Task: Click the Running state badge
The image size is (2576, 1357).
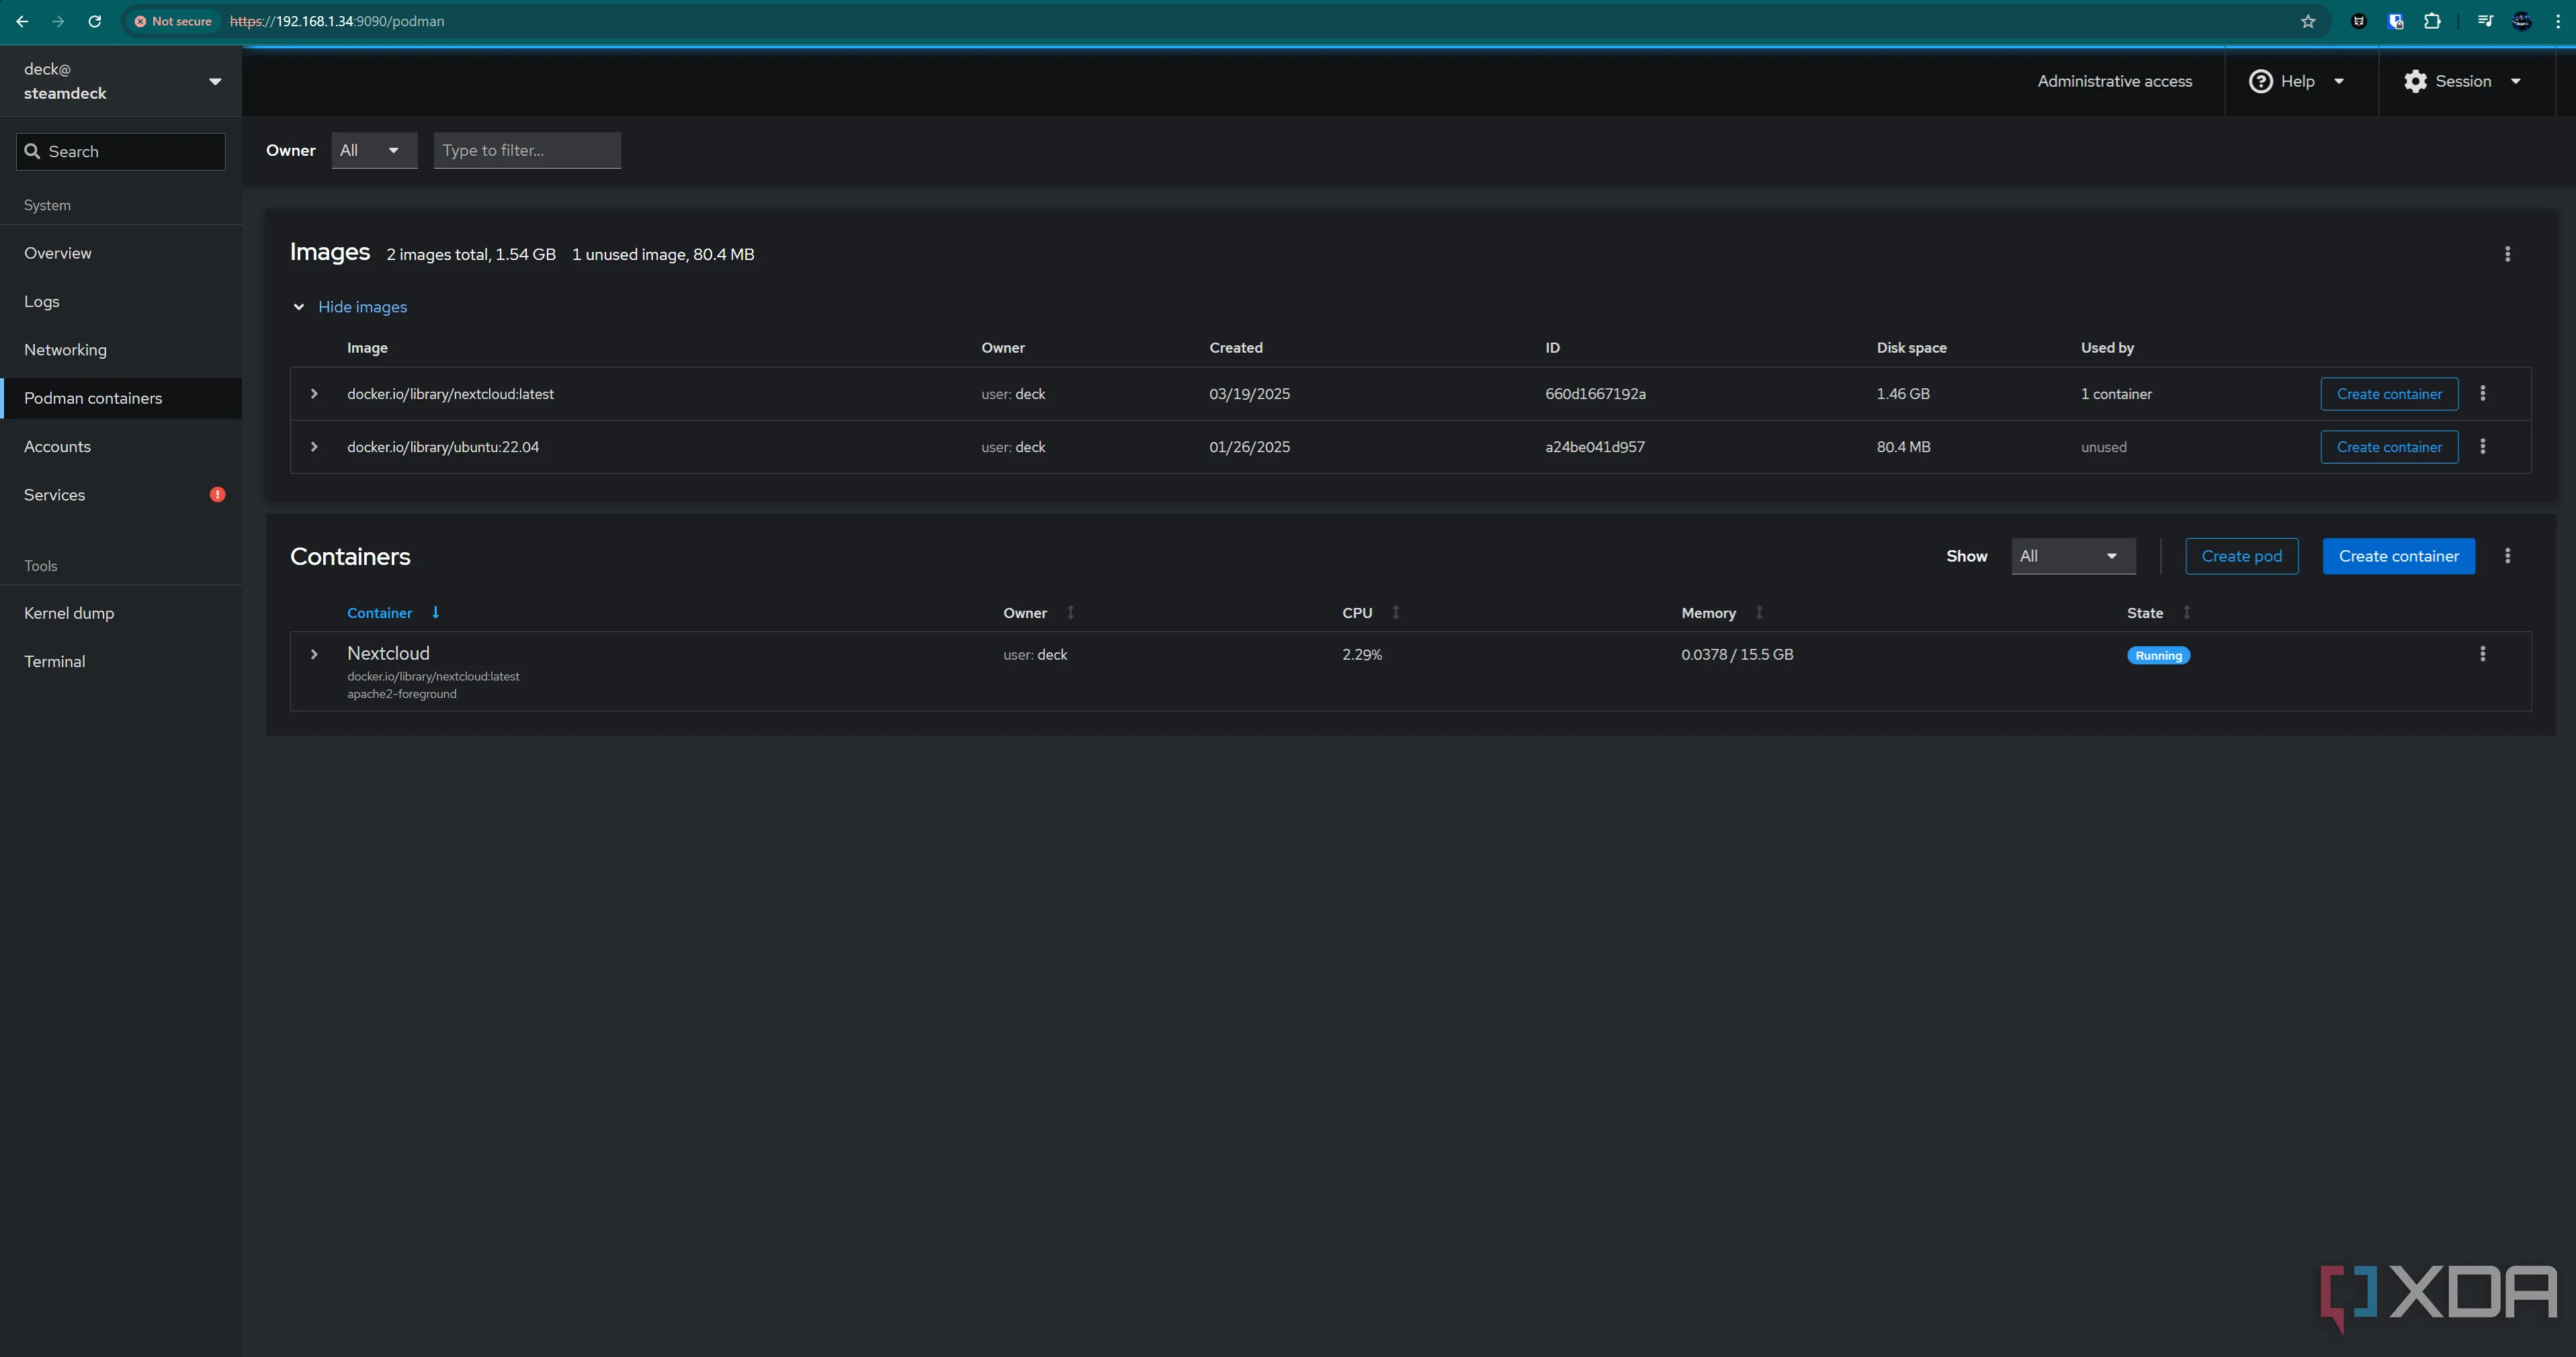Action: (x=2158, y=655)
